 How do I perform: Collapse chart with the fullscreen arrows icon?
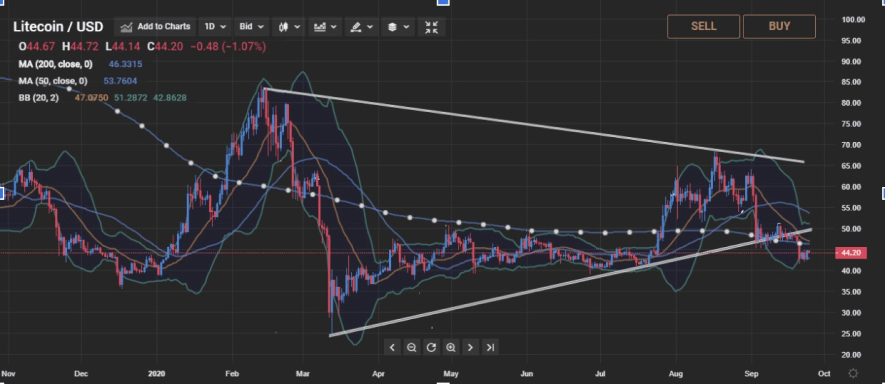click(x=431, y=27)
